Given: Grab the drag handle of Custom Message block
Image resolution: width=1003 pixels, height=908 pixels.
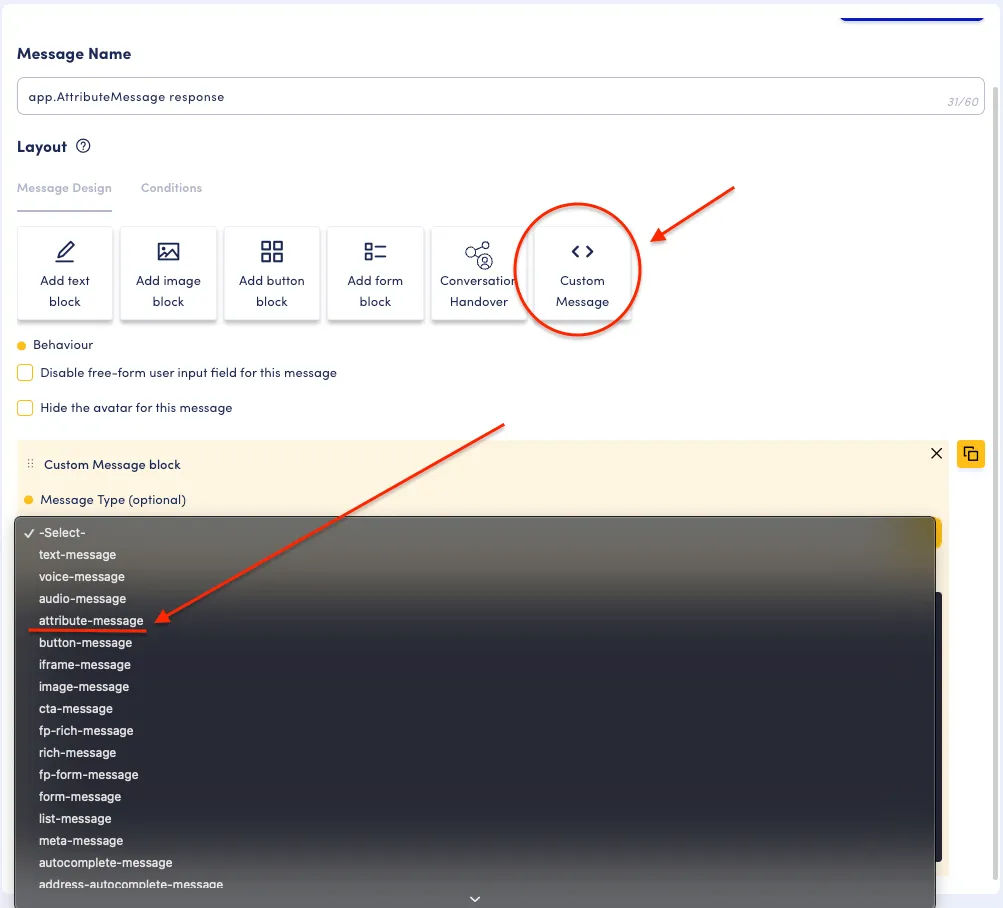Looking at the screenshot, I should 30,463.
